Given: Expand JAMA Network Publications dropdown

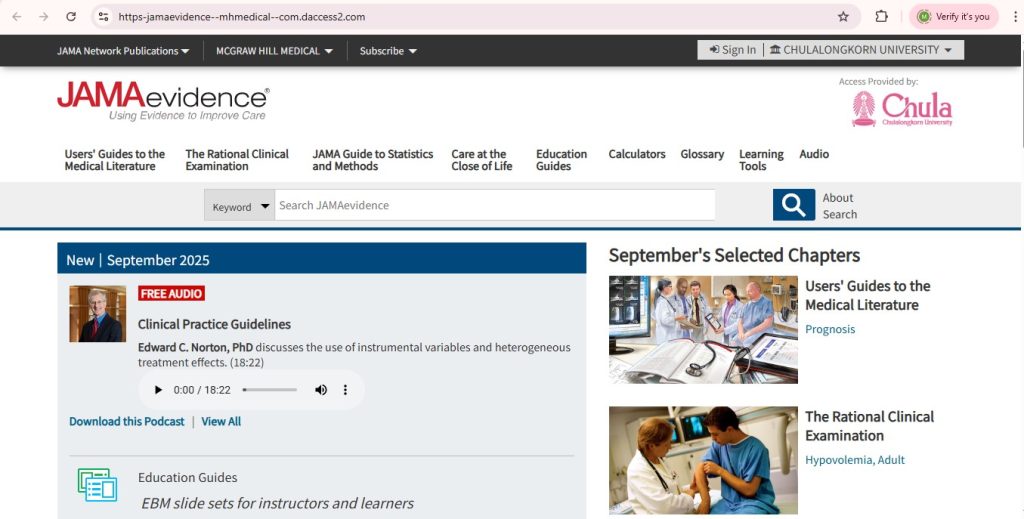Looking at the screenshot, I should pyautogui.click(x=123, y=51).
